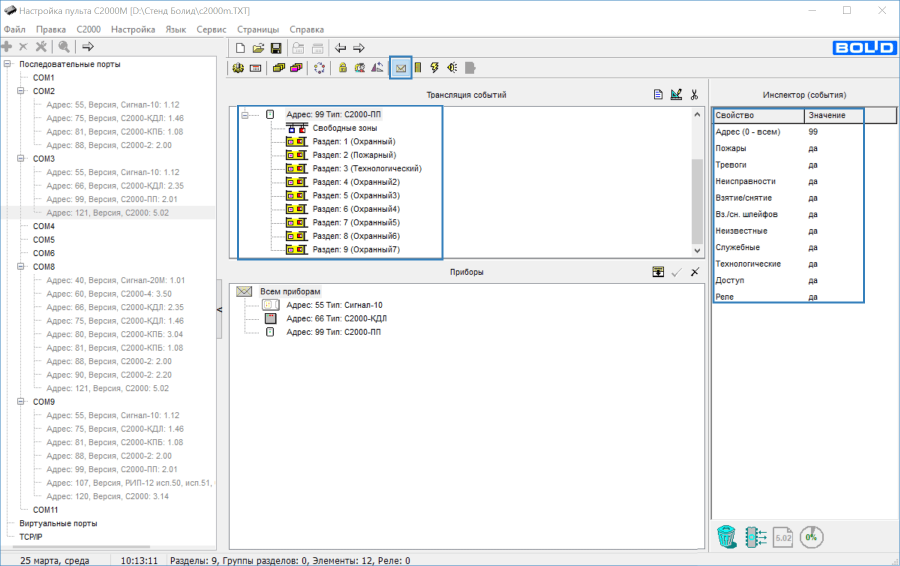Viewport: 900px width, 566px height.
Task: Open the Справка menu
Action: [307, 29]
